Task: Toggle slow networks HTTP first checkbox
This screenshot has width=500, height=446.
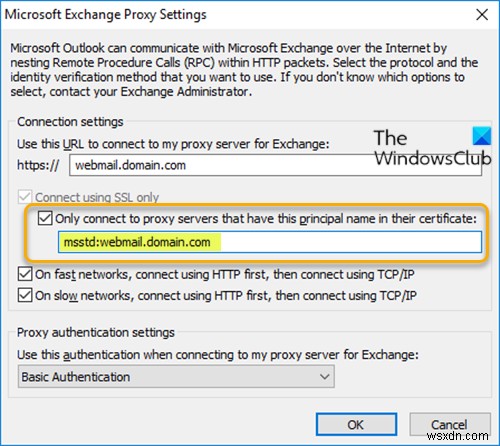Action: point(25,295)
